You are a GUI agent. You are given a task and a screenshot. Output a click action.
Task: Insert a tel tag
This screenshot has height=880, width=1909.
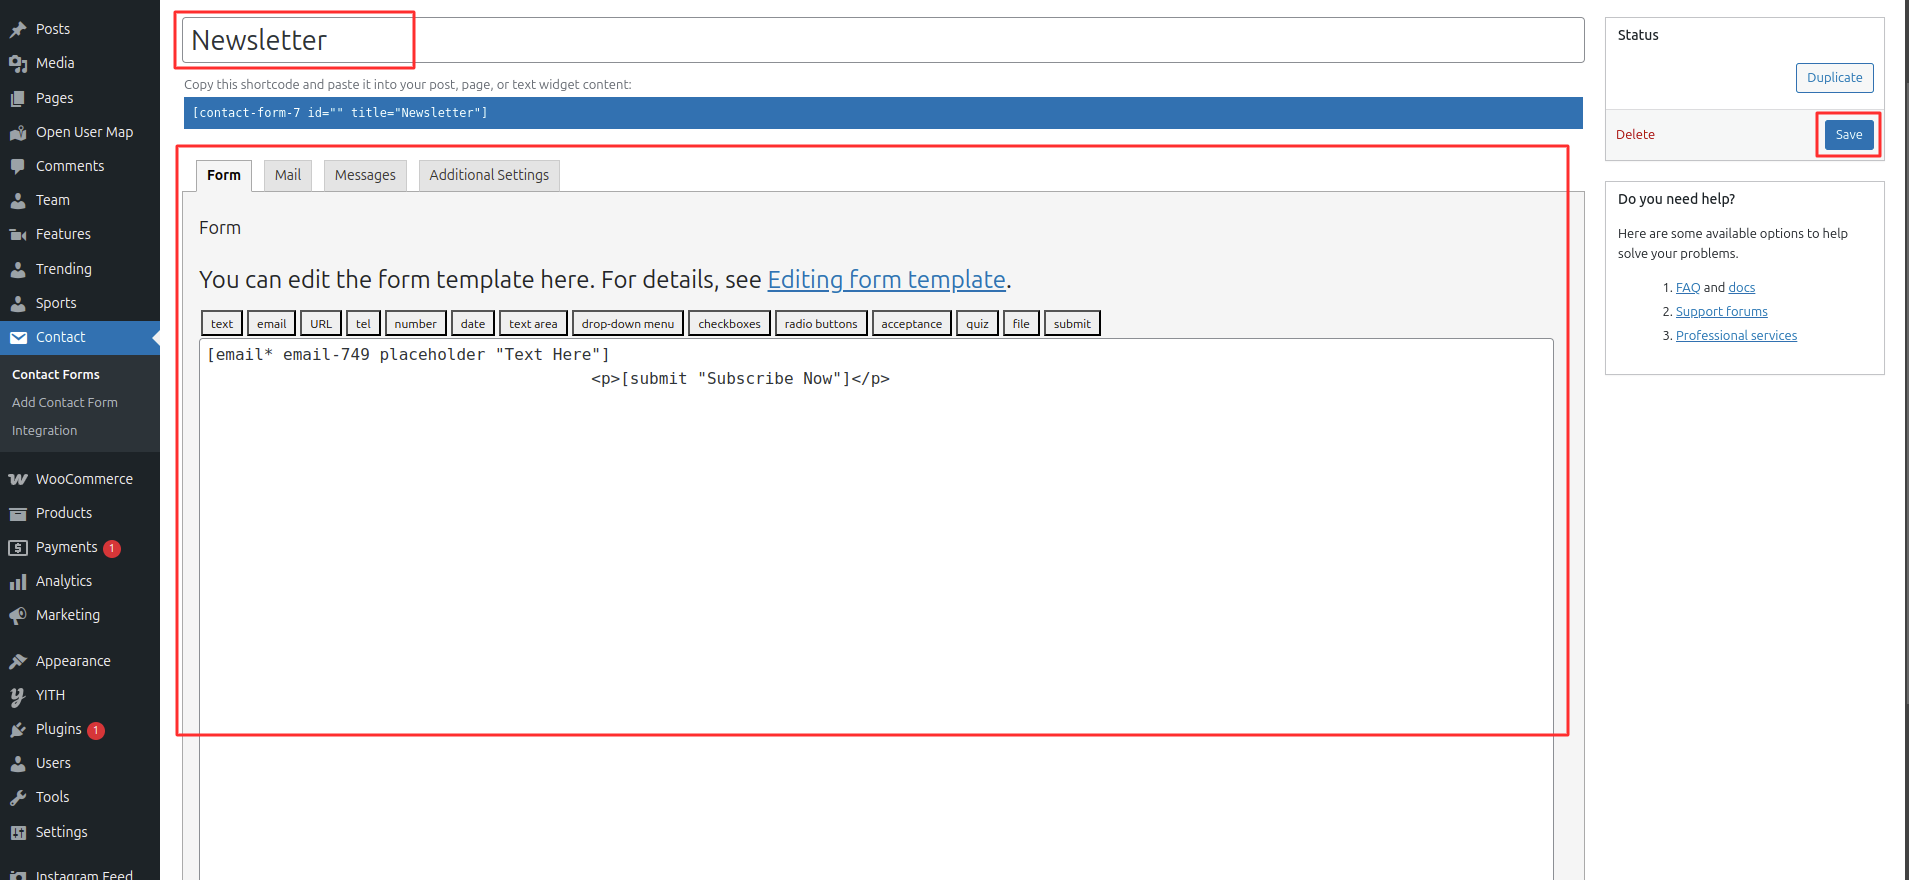pyautogui.click(x=363, y=323)
